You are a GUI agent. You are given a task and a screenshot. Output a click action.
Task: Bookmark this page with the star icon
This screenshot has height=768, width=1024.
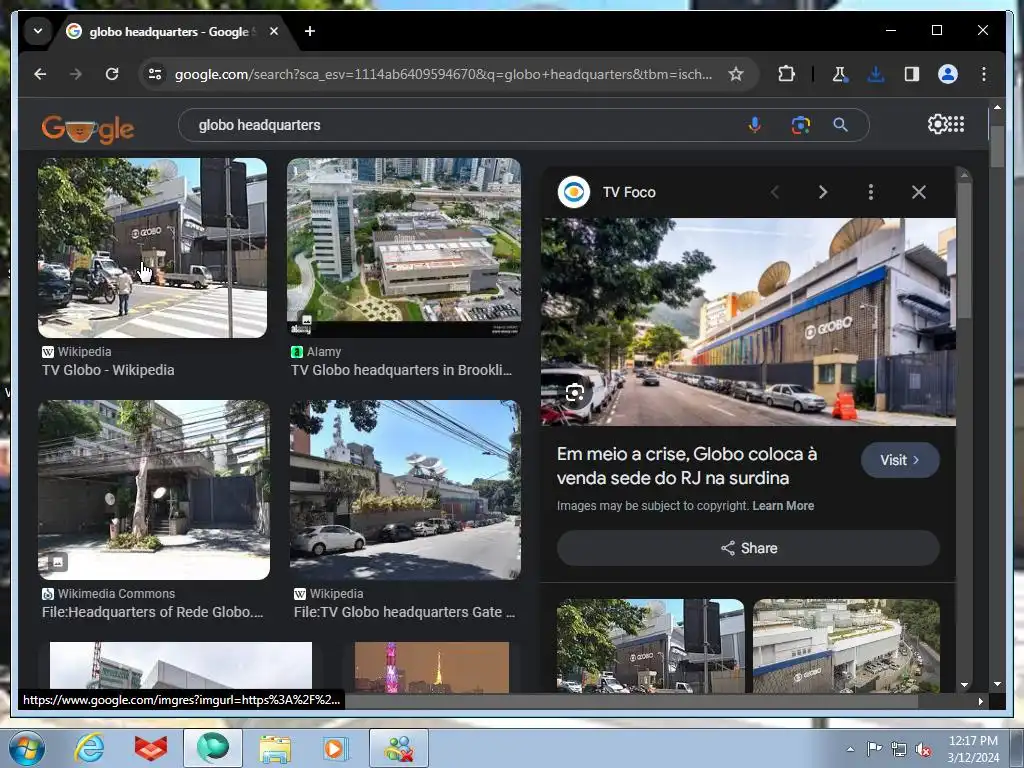[736, 74]
